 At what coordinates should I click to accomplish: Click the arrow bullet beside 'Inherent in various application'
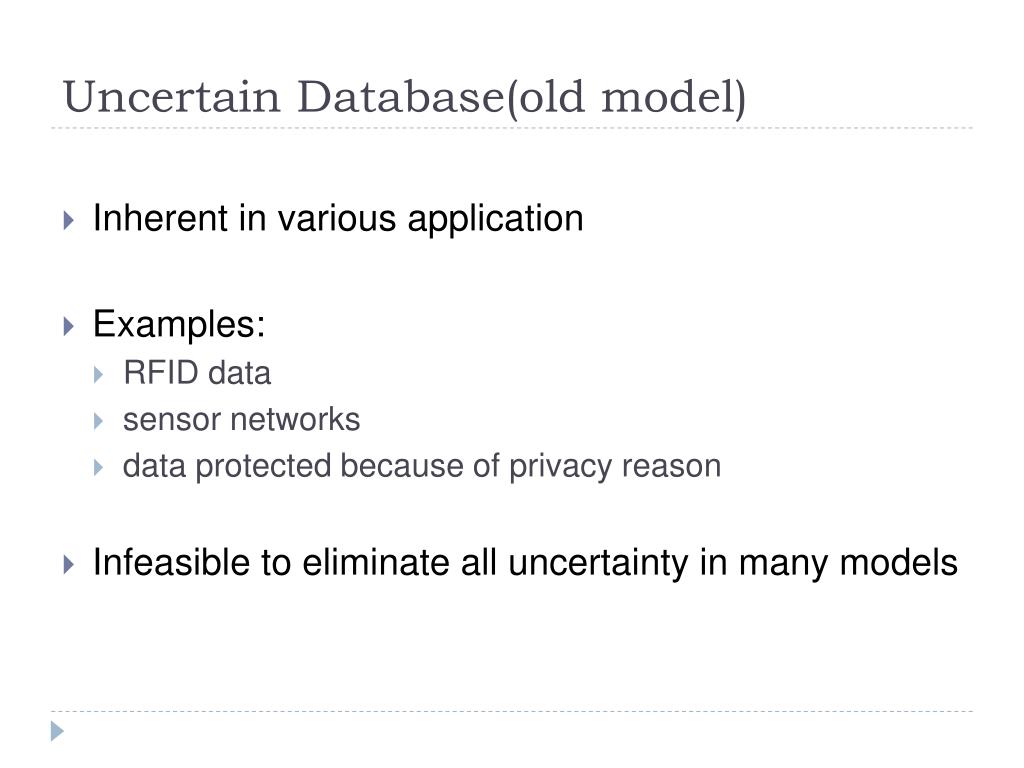pyautogui.click(x=69, y=220)
